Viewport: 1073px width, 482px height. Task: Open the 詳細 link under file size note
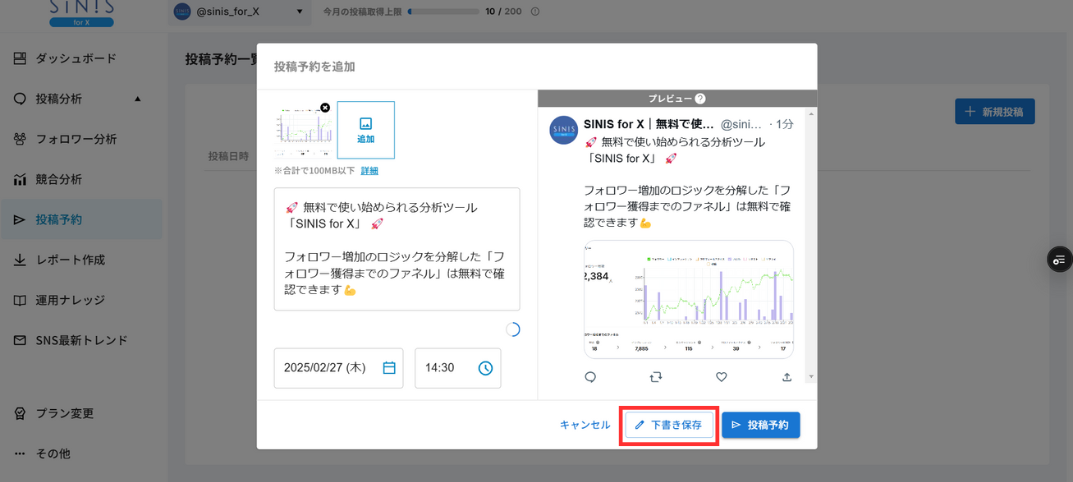(x=370, y=171)
